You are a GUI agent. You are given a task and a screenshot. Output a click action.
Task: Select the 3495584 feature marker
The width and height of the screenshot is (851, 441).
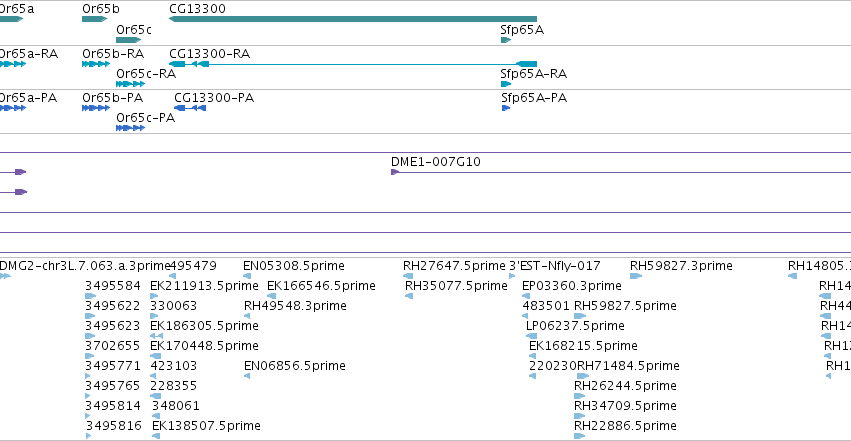[91, 296]
